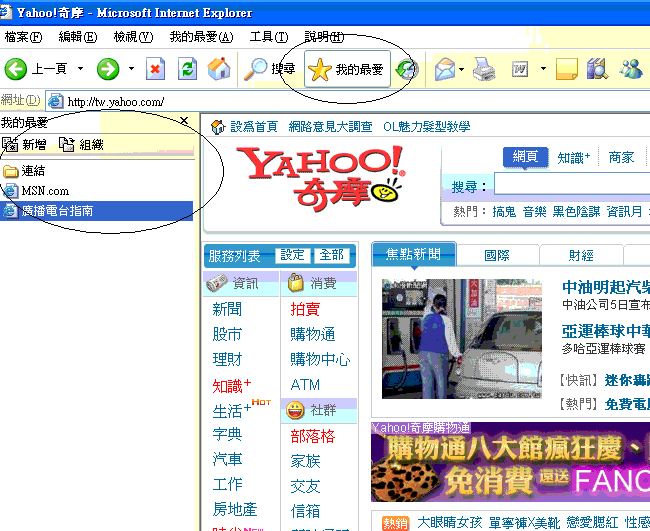Click the History icon in the toolbar
The width and height of the screenshot is (650, 531).
pos(406,69)
